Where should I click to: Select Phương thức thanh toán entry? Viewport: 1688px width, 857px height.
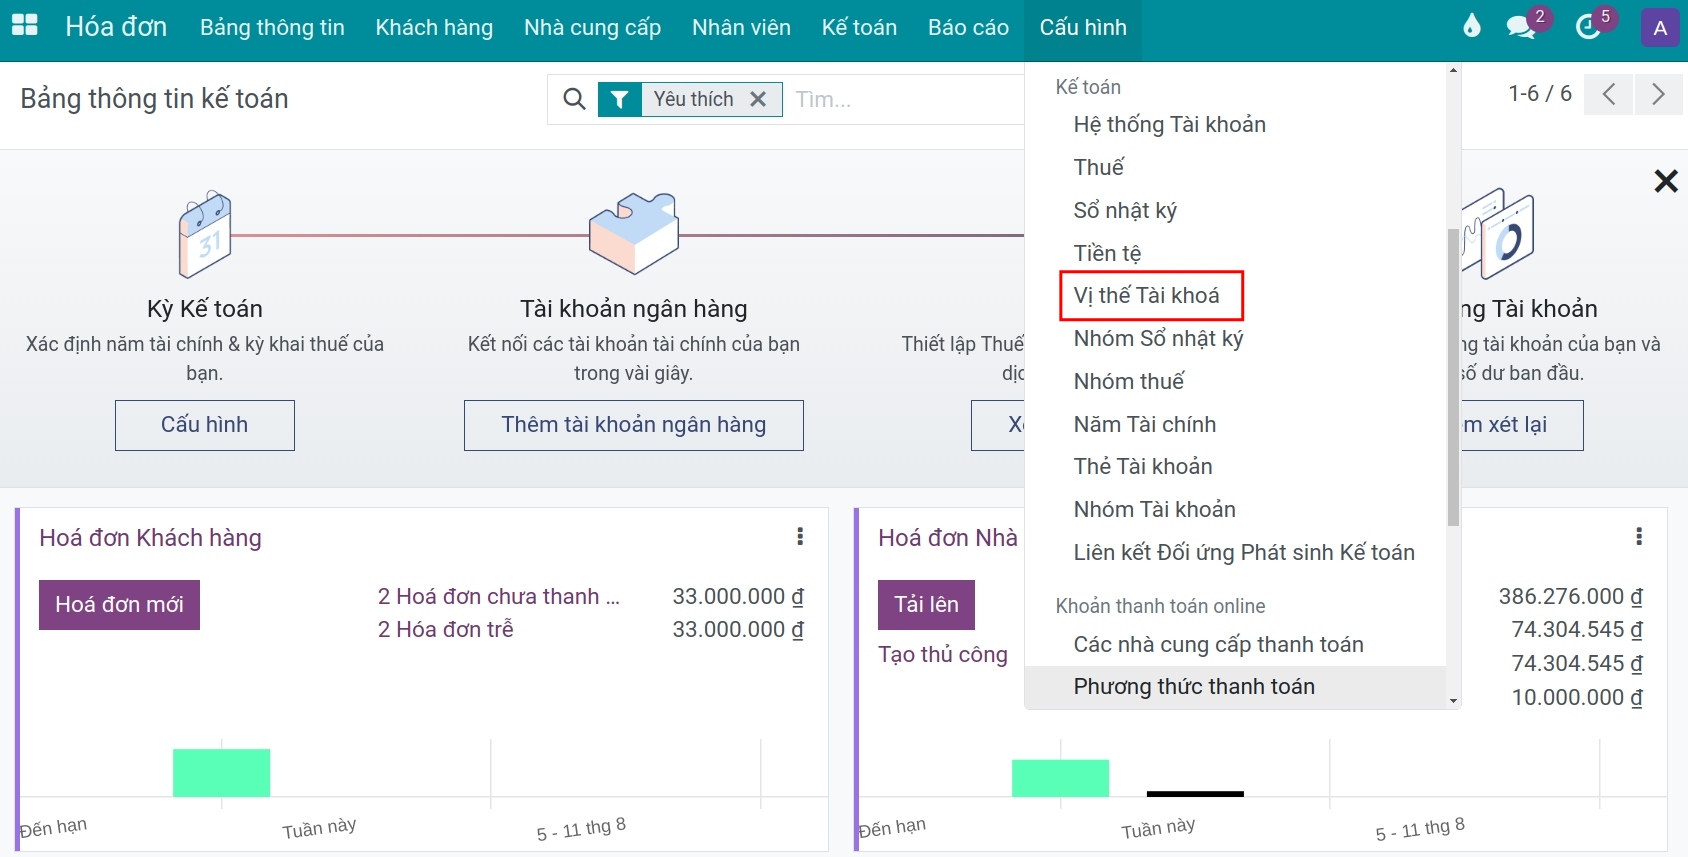[x=1236, y=687]
